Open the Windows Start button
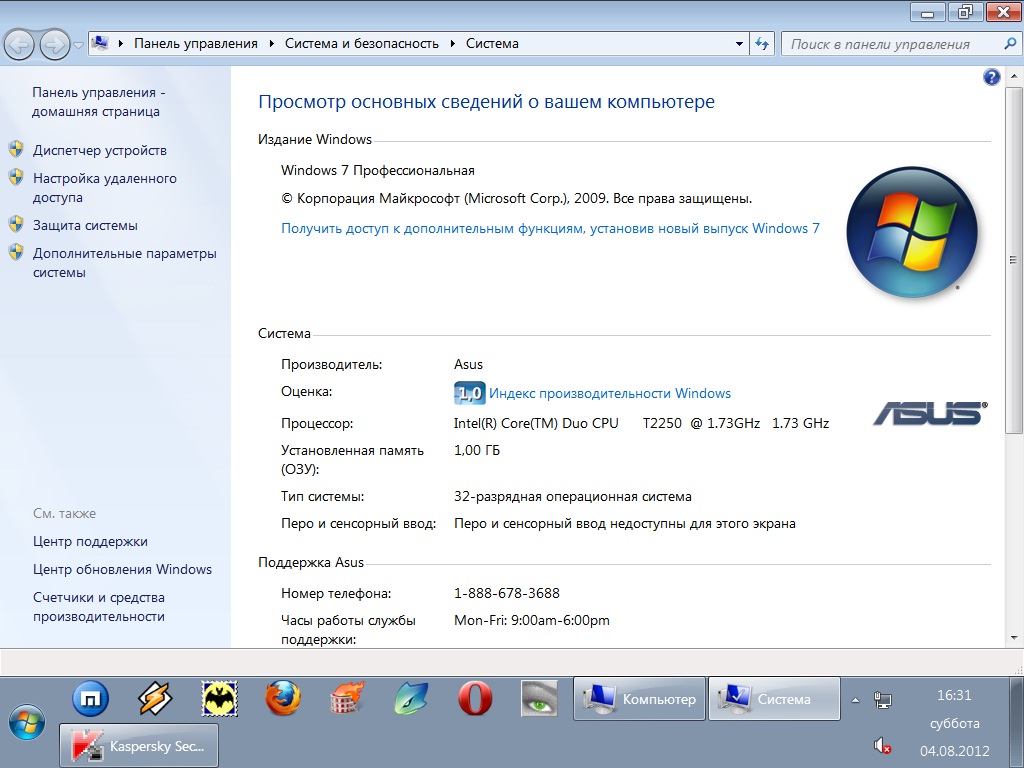 pyautogui.click(x=27, y=723)
